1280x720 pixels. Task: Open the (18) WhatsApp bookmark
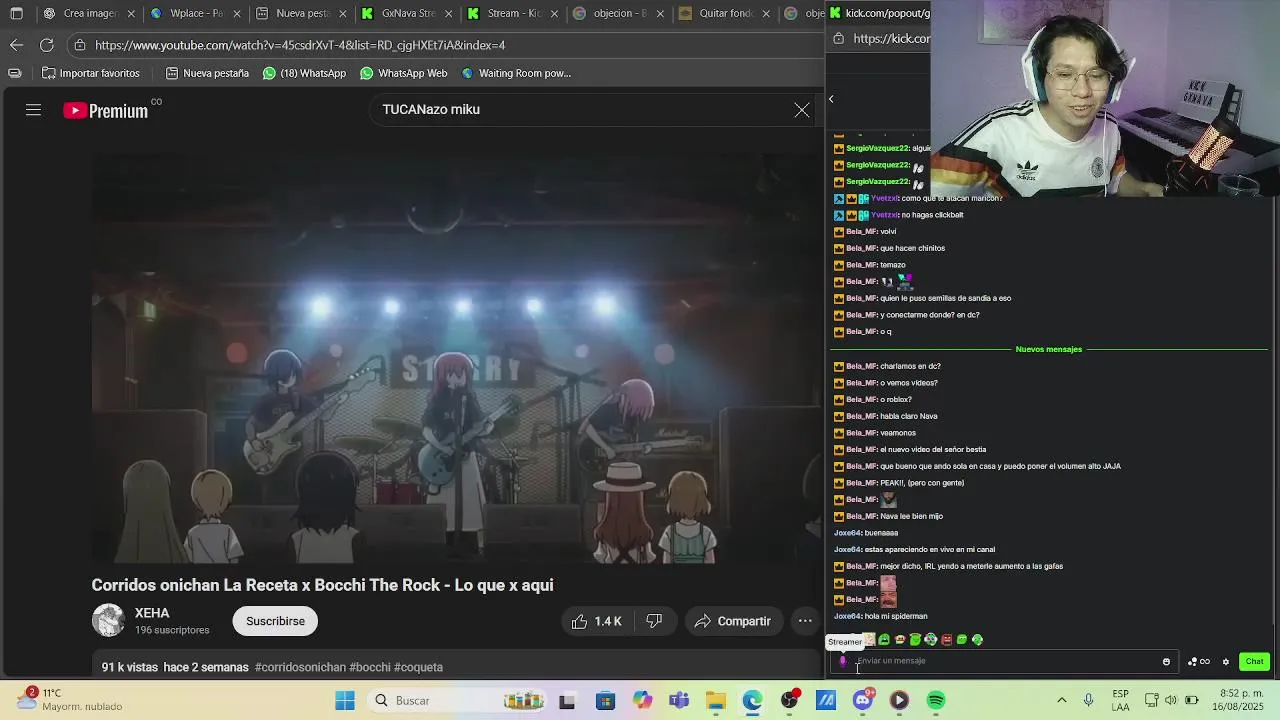(304, 73)
